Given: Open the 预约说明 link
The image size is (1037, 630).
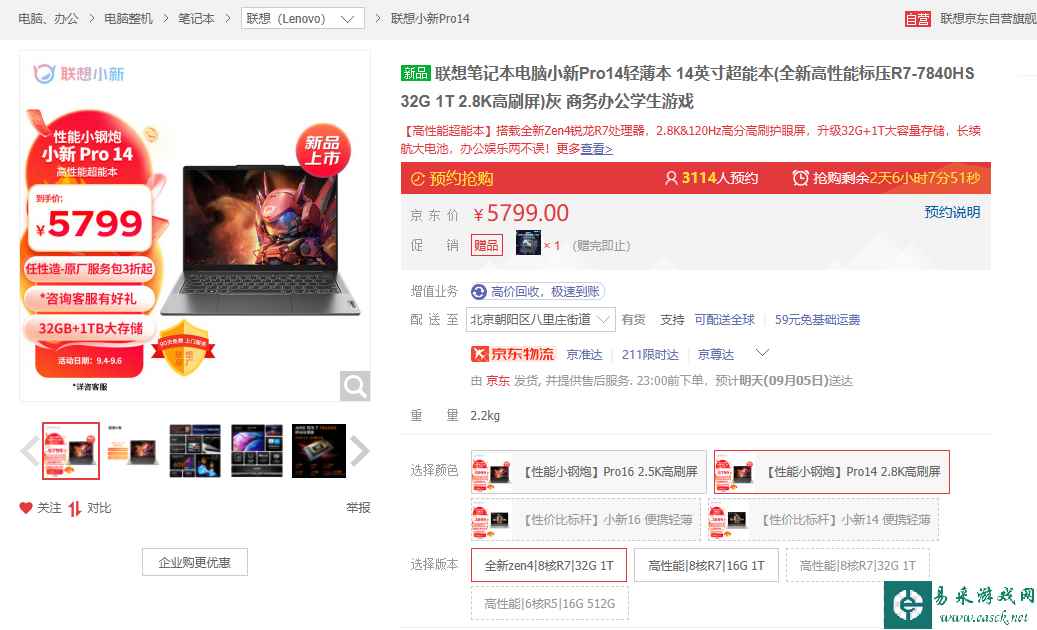Looking at the screenshot, I should 952,212.
